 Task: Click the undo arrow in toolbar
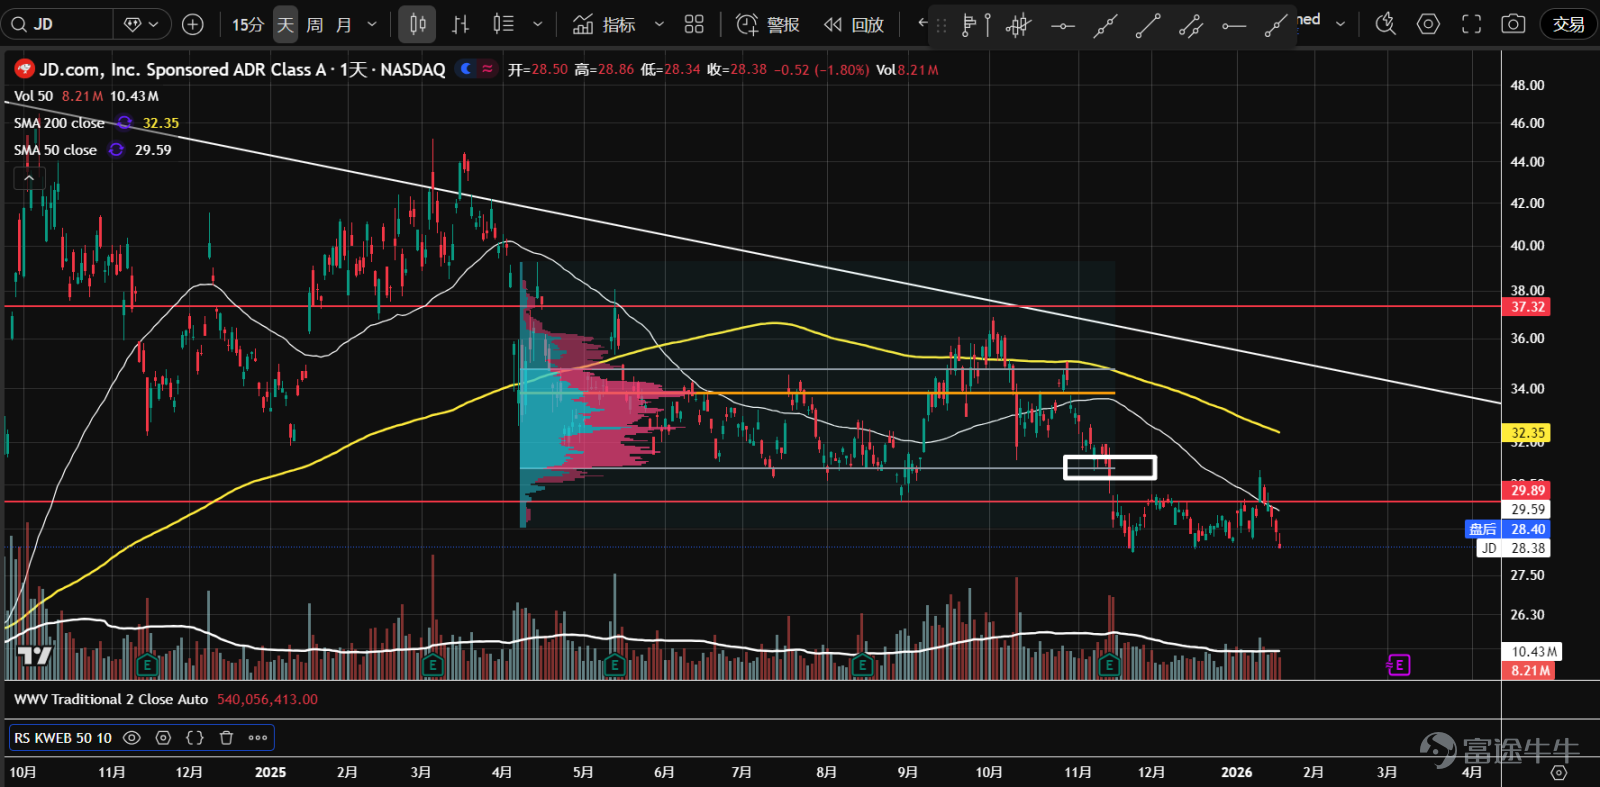922,23
